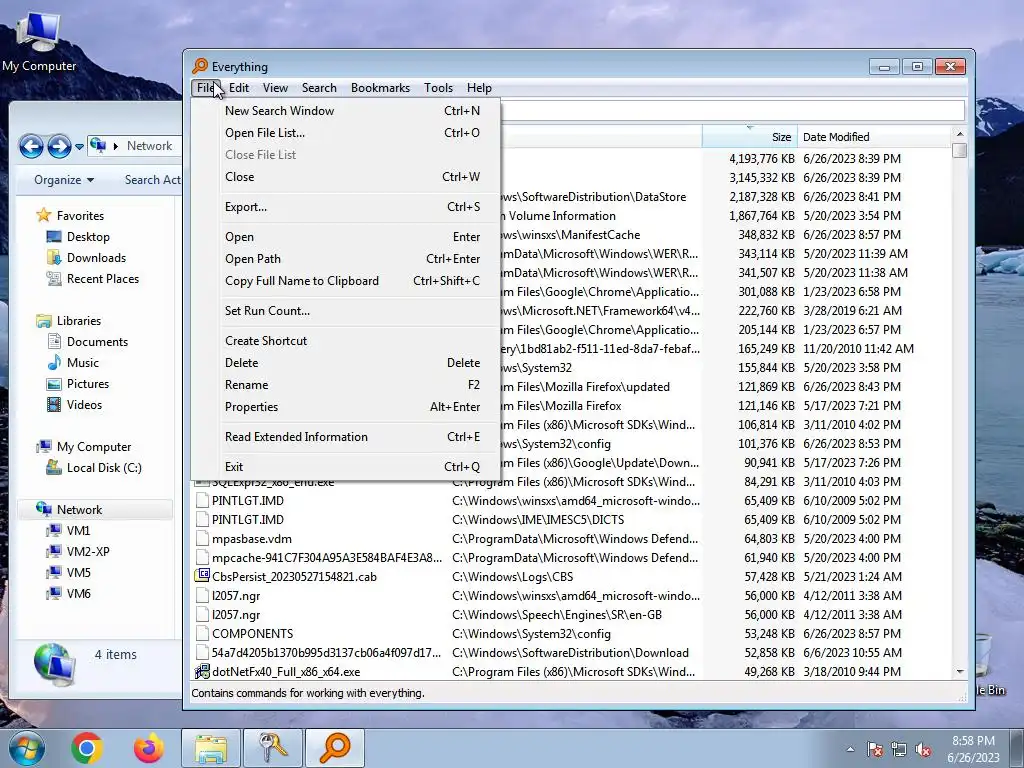Select Local Disk (C:) in sidebar
This screenshot has height=768, width=1024.
click(94, 468)
